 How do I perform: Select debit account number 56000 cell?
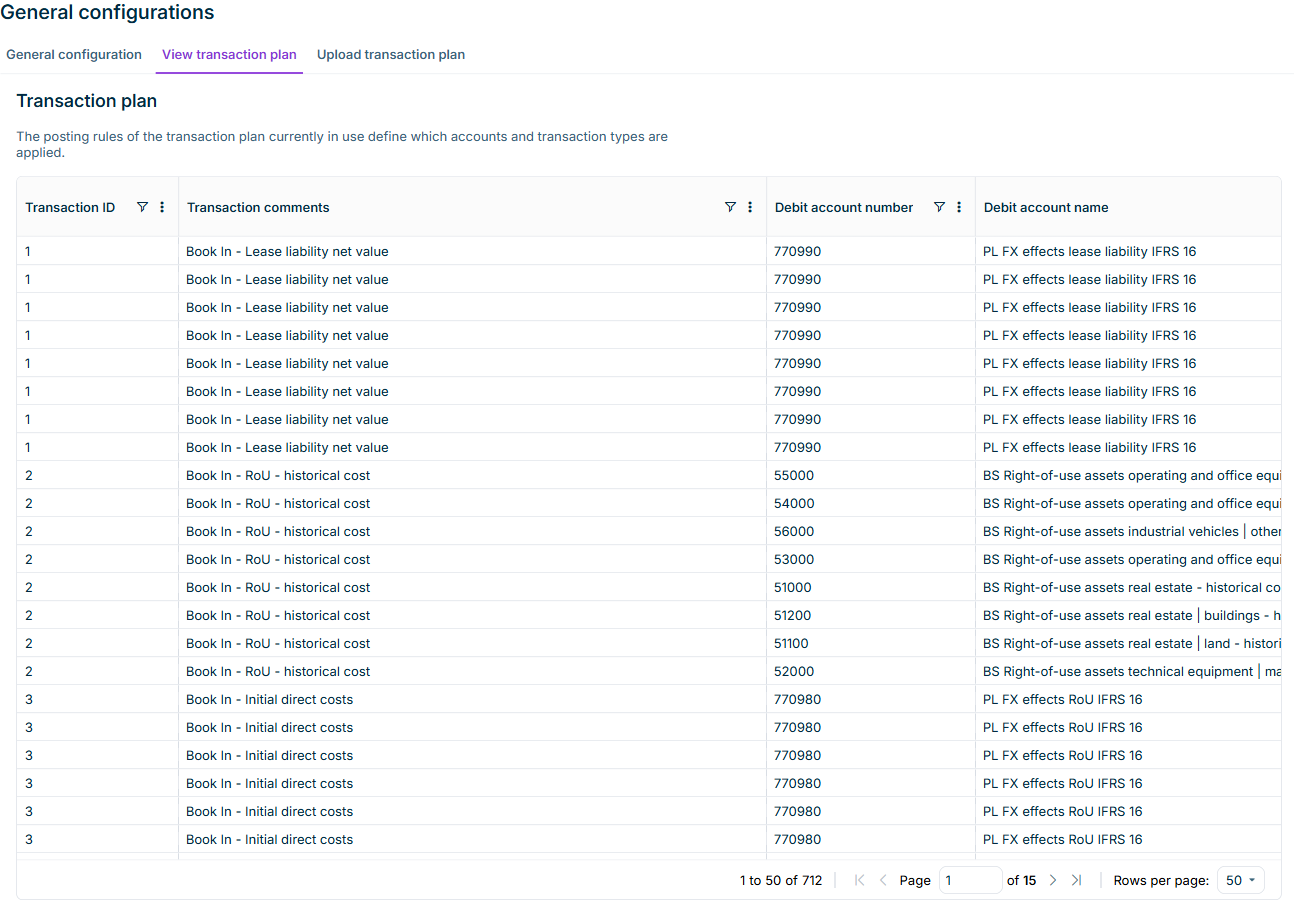pos(871,531)
